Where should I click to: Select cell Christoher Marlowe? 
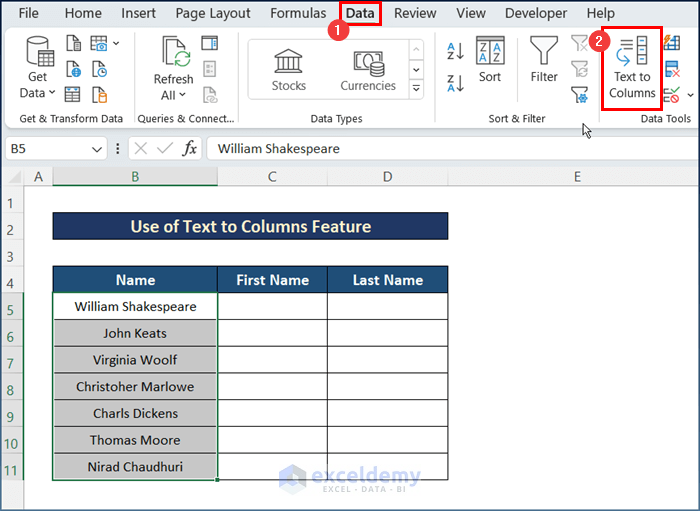coord(135,386)
